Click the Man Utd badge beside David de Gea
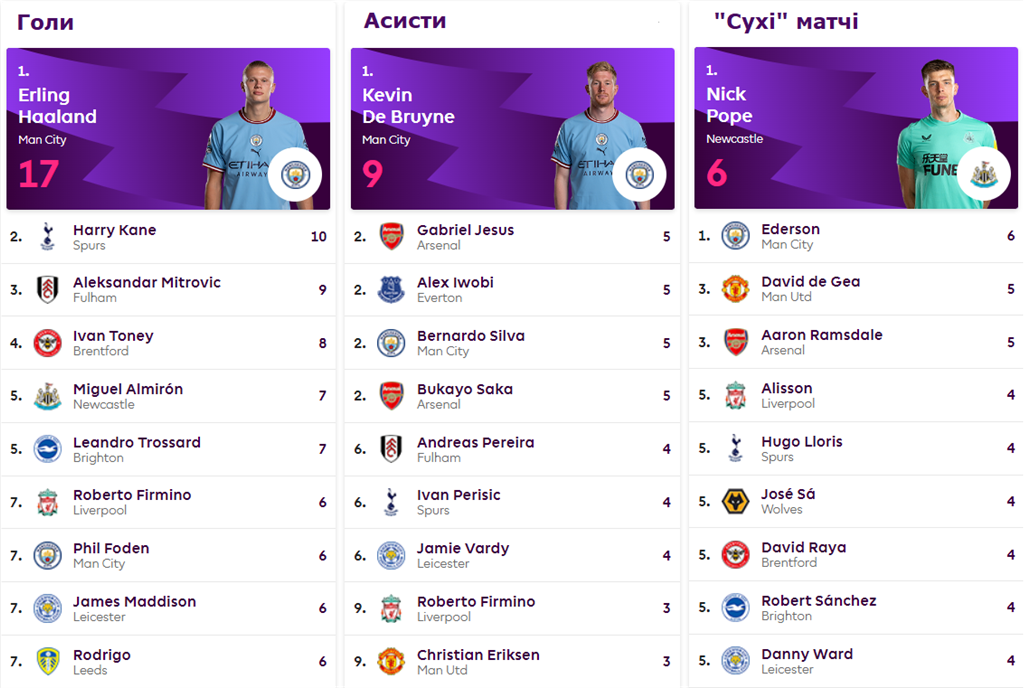 coord(735,289)
